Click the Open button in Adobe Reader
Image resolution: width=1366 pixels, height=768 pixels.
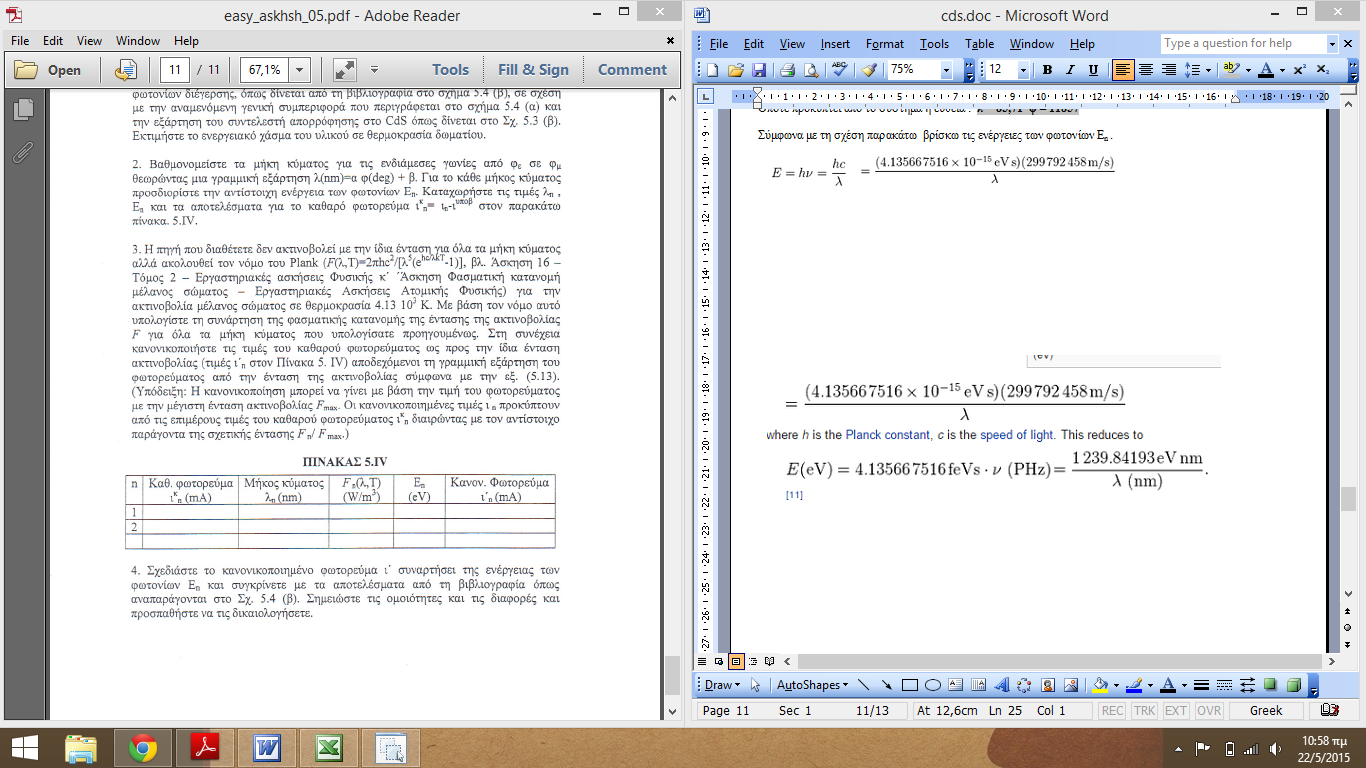pyautogui.click(x=47, y=70)
